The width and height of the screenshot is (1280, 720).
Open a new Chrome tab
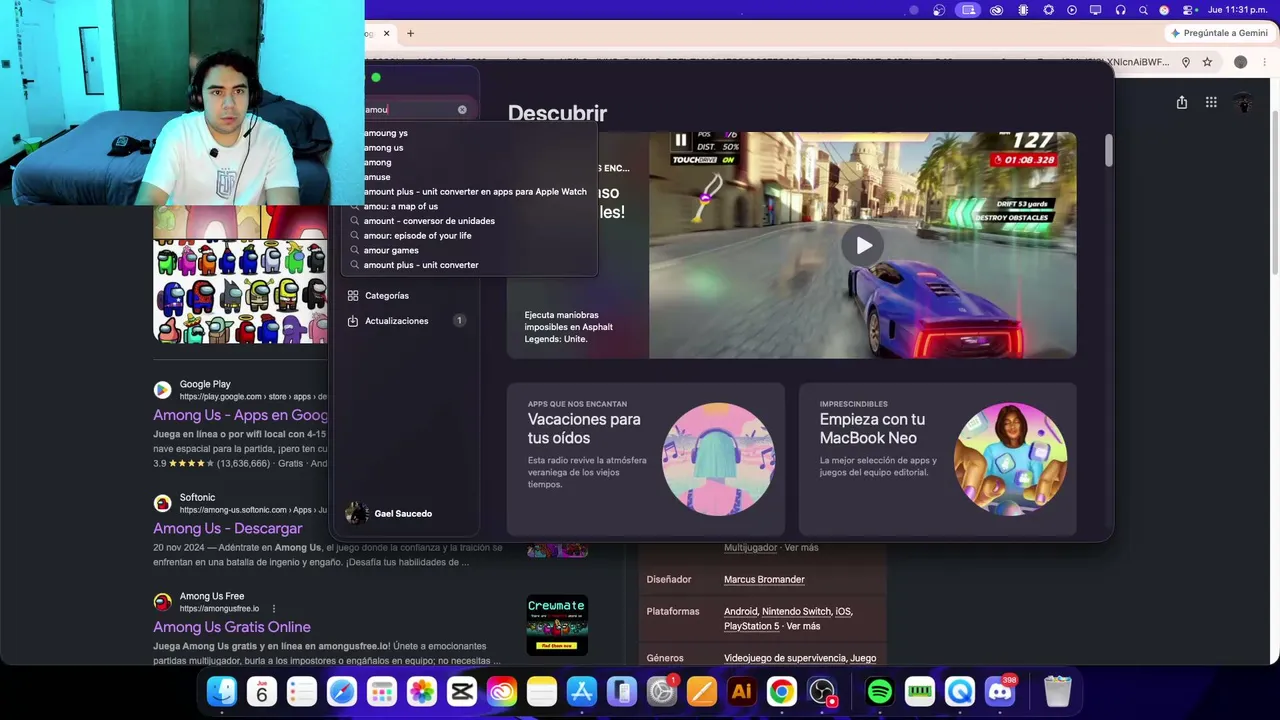tap(410, 33)
